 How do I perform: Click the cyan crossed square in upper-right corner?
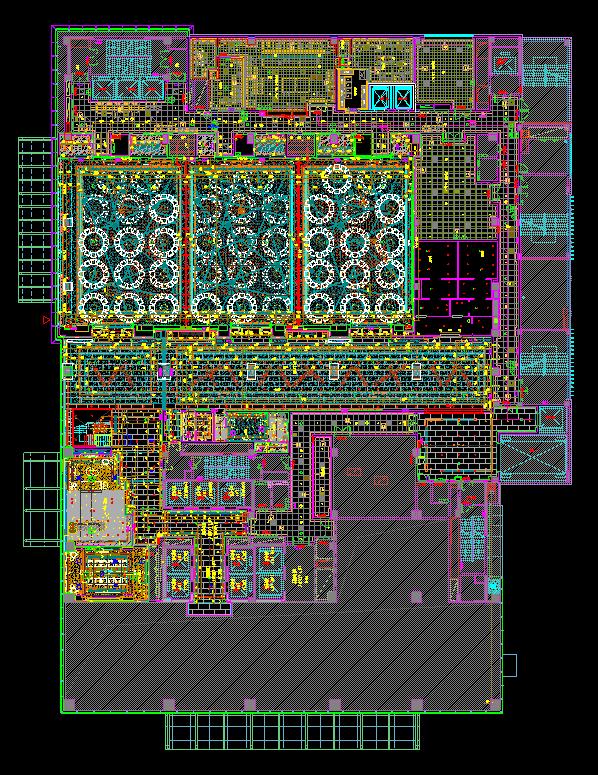click(505, 61)
